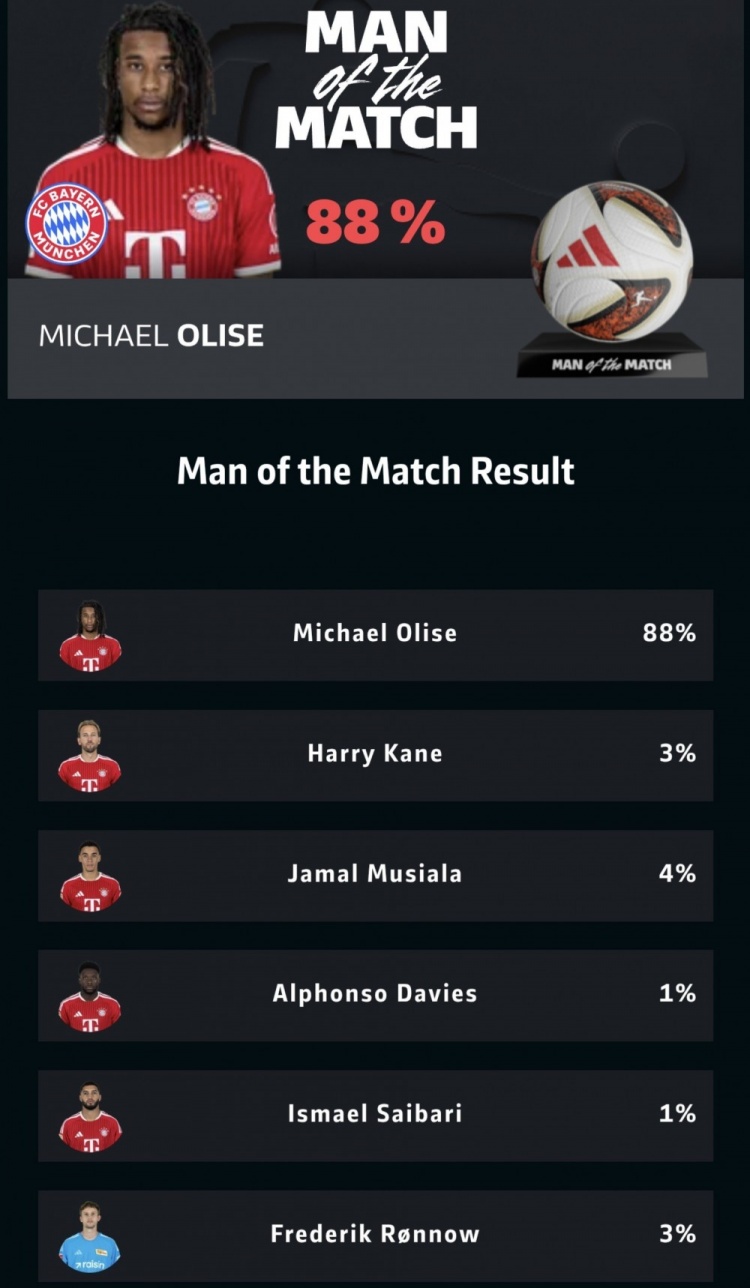Select the Jamal Musiala name in results
Viewport: 750px width, 1288px height.
375,873
